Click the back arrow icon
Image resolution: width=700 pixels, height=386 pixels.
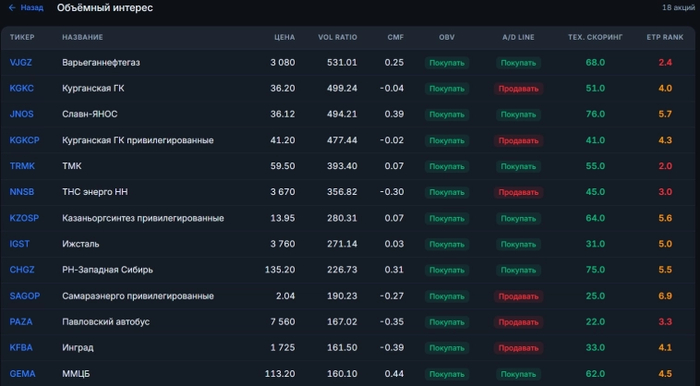tap(12, 8)
